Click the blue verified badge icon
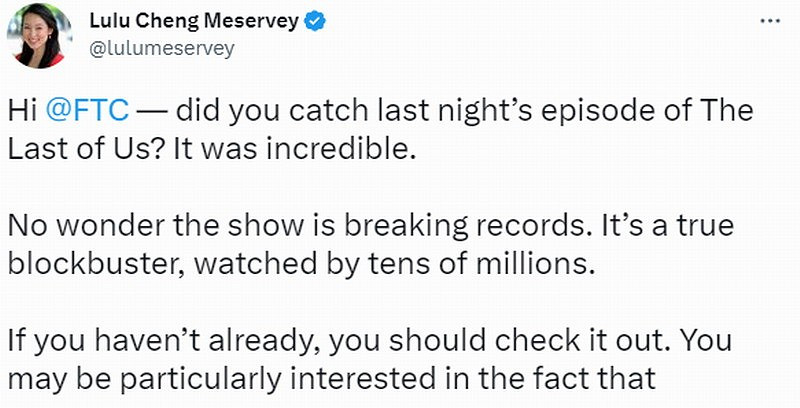The height and width of the screenshot is (408, 800). tap(312, 21)
